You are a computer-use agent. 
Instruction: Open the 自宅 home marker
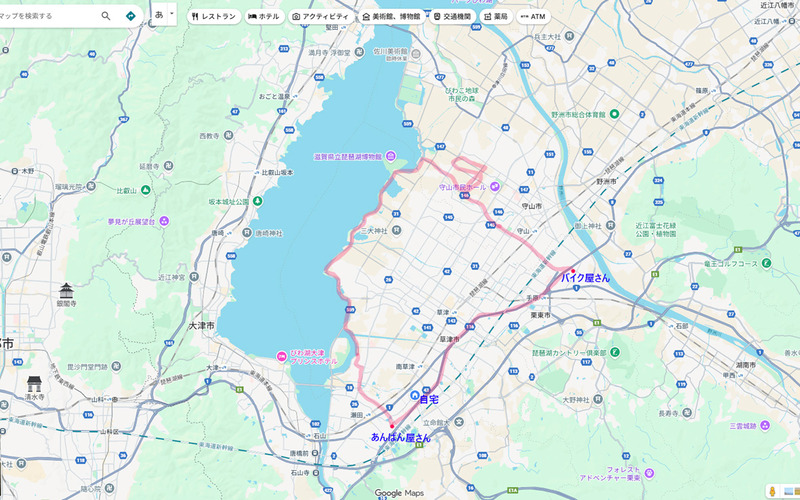click(x=415, y=395)
